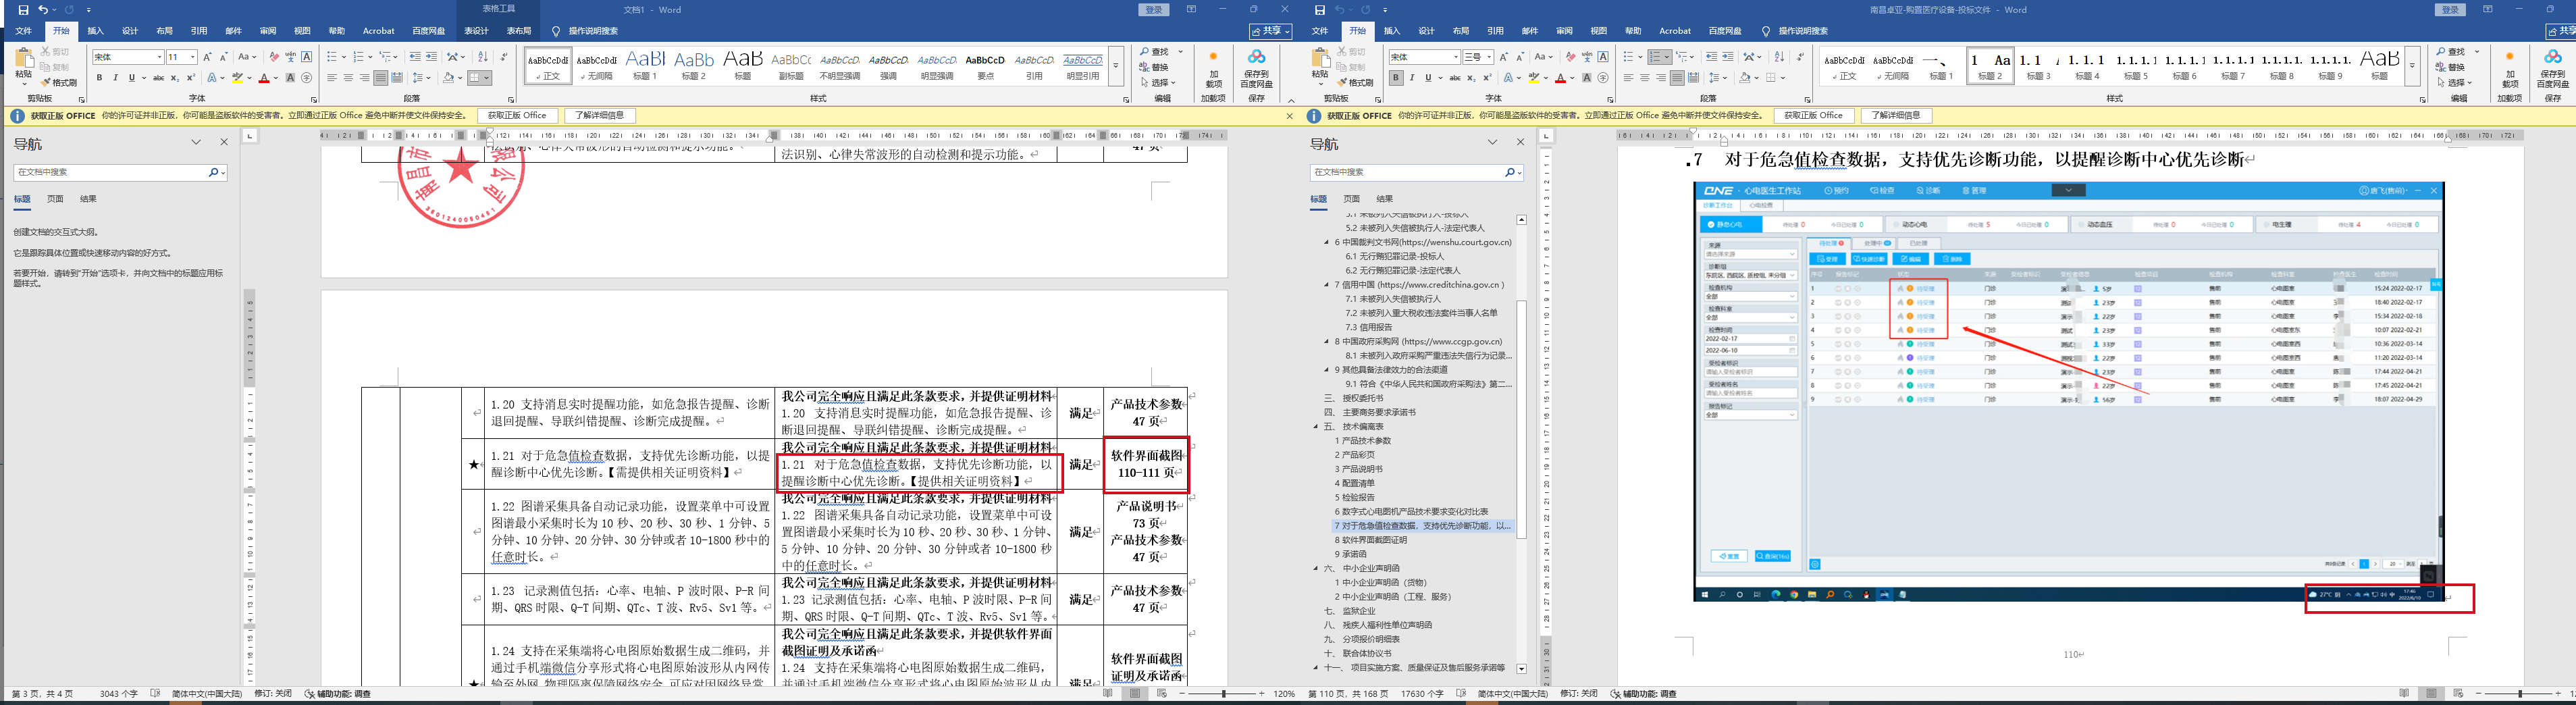Click the save icon in left window title bar
Screen dimensions: 2576x705
23,10
